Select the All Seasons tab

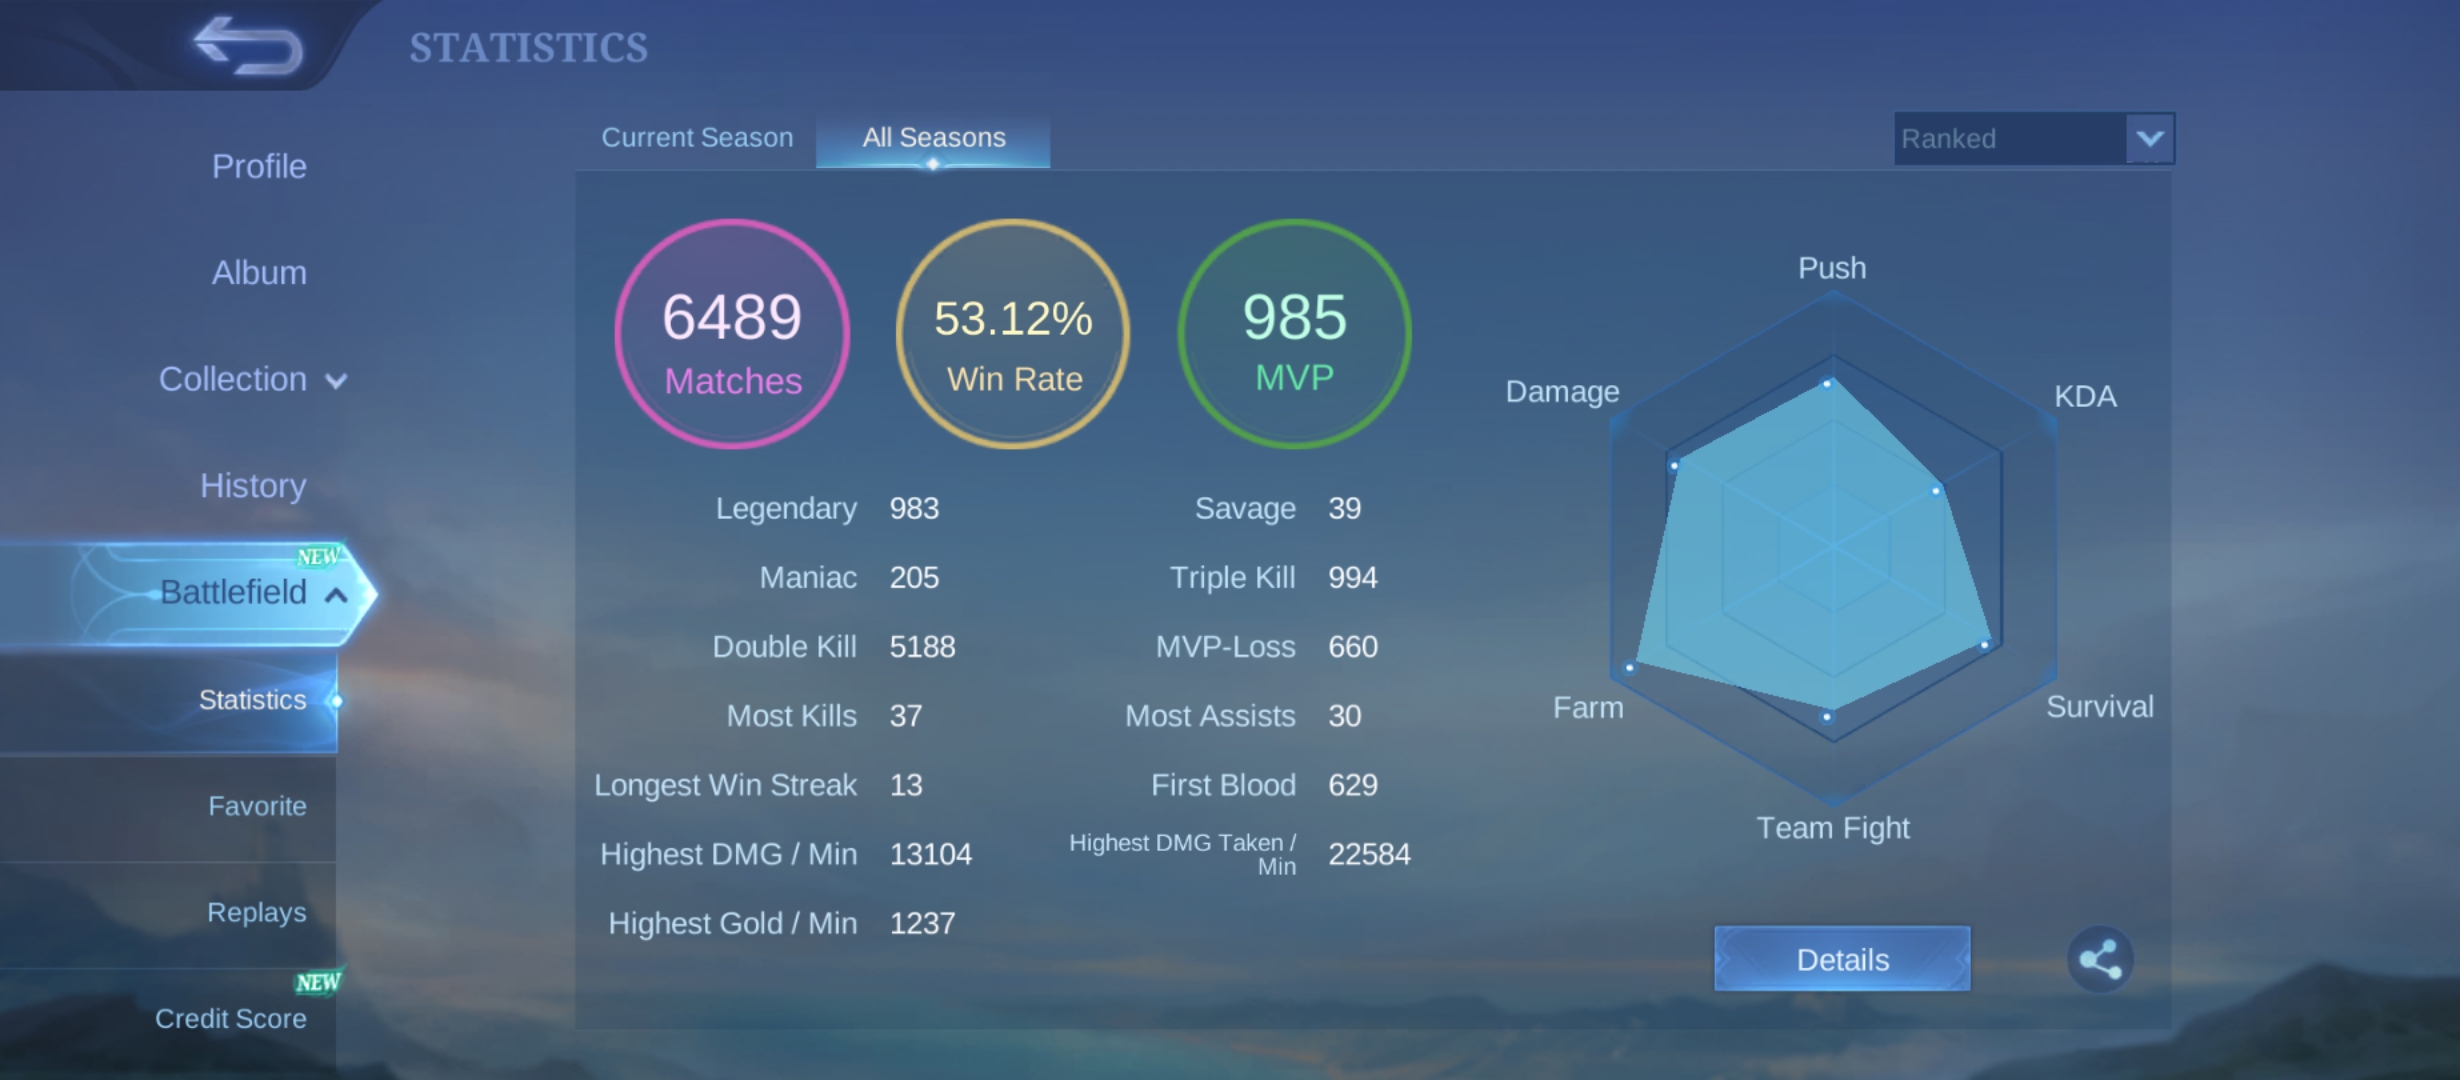(934, 138)
